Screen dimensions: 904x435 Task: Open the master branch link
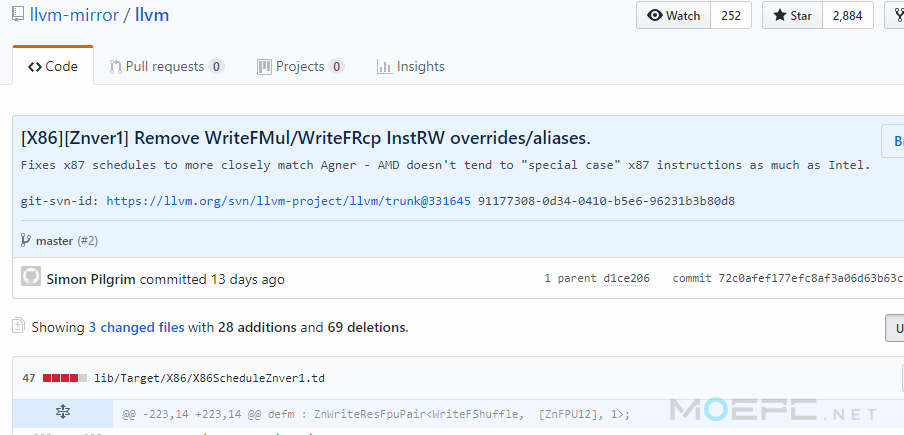click(x=54, y=241)
